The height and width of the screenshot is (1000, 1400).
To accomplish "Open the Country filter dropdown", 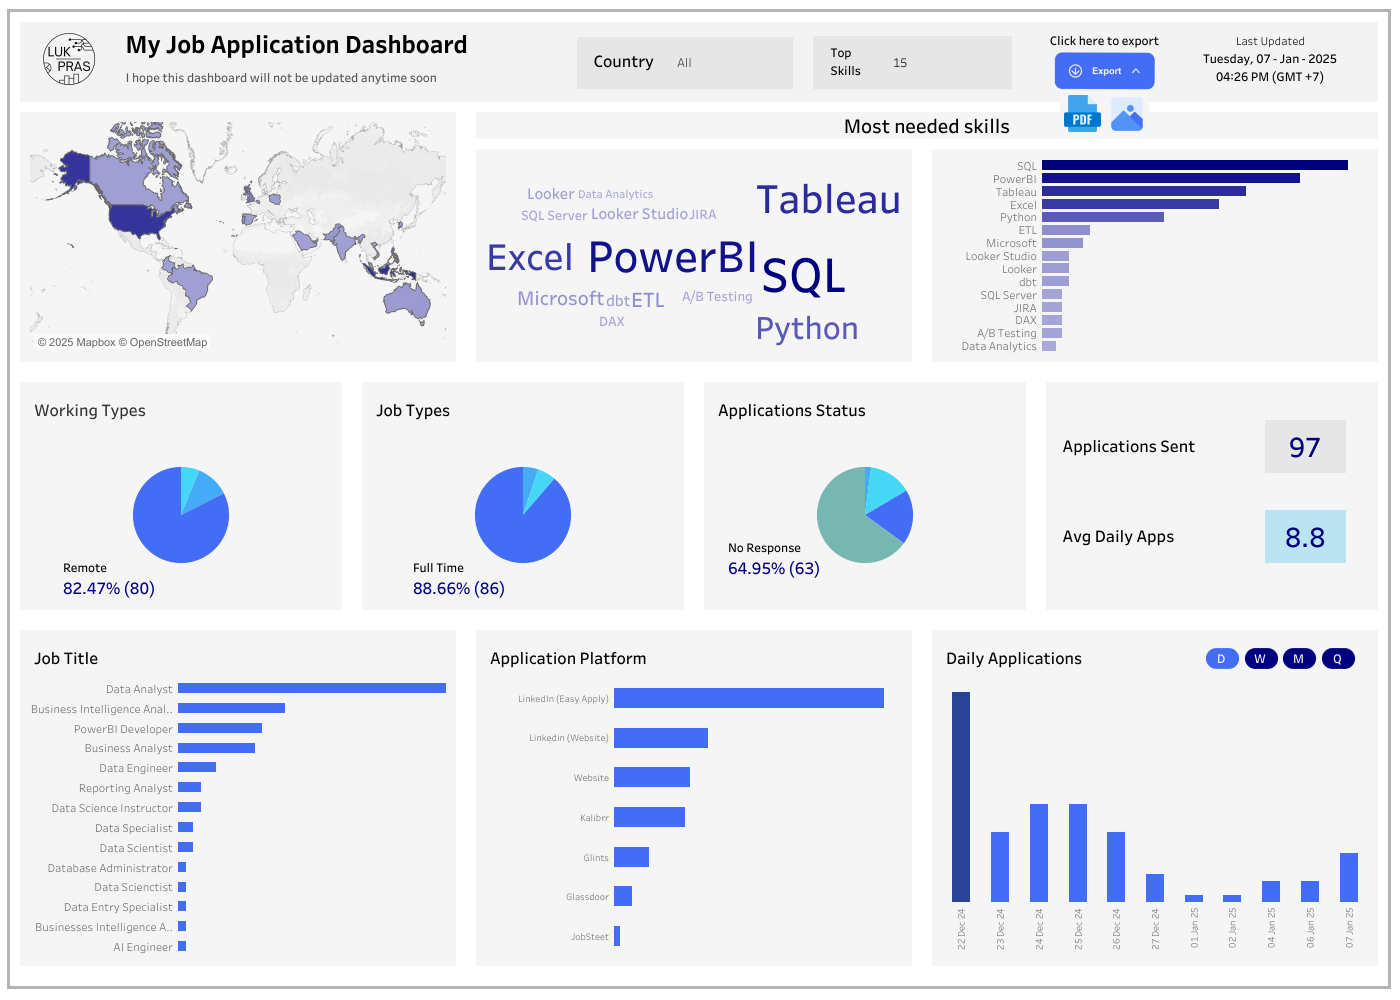I will pos(684,62).
